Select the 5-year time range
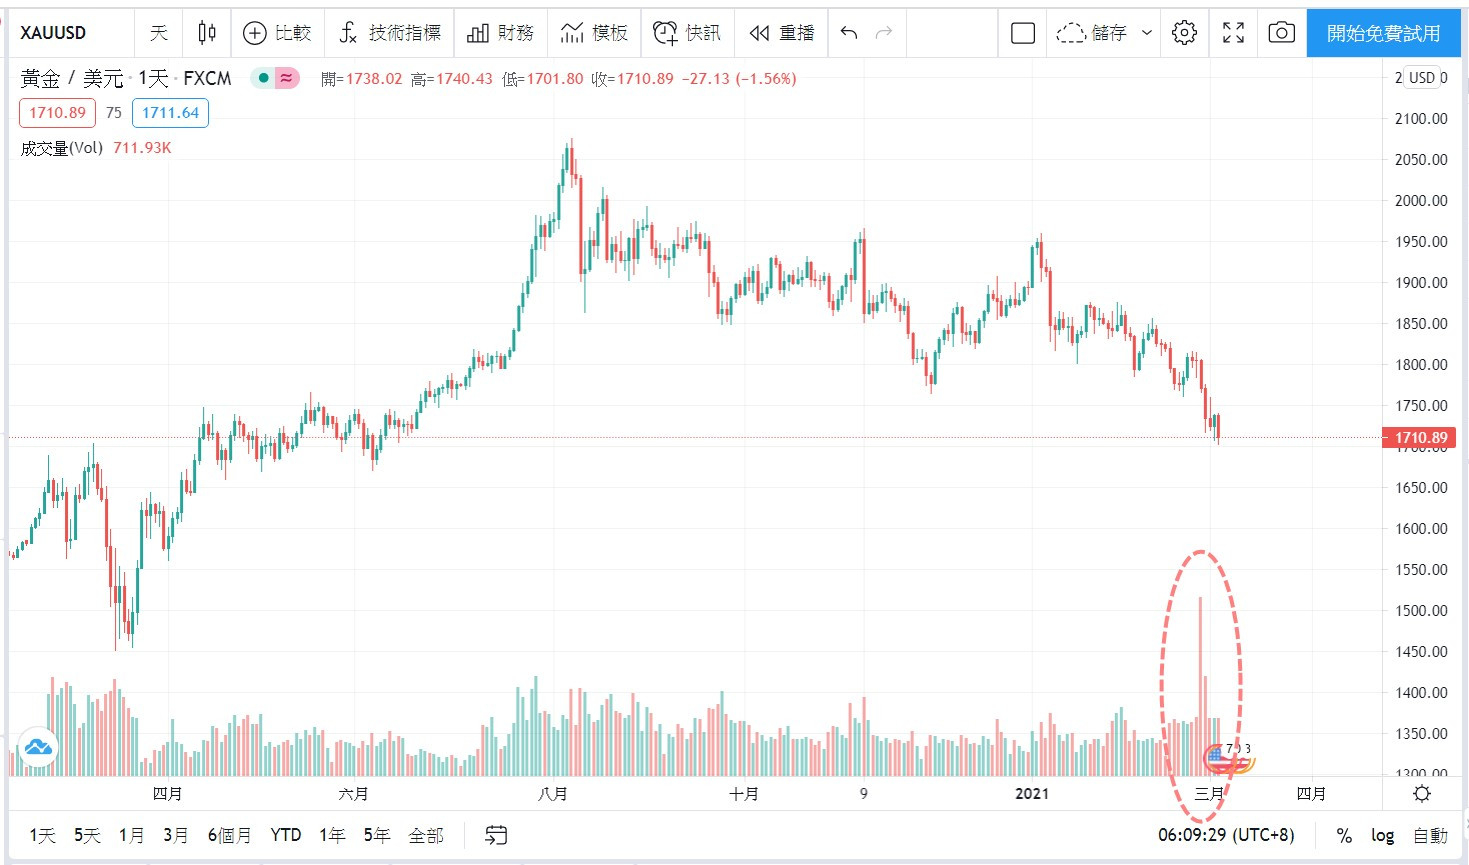Viewport: 1469px width, 865px height. tap(376, 835)
